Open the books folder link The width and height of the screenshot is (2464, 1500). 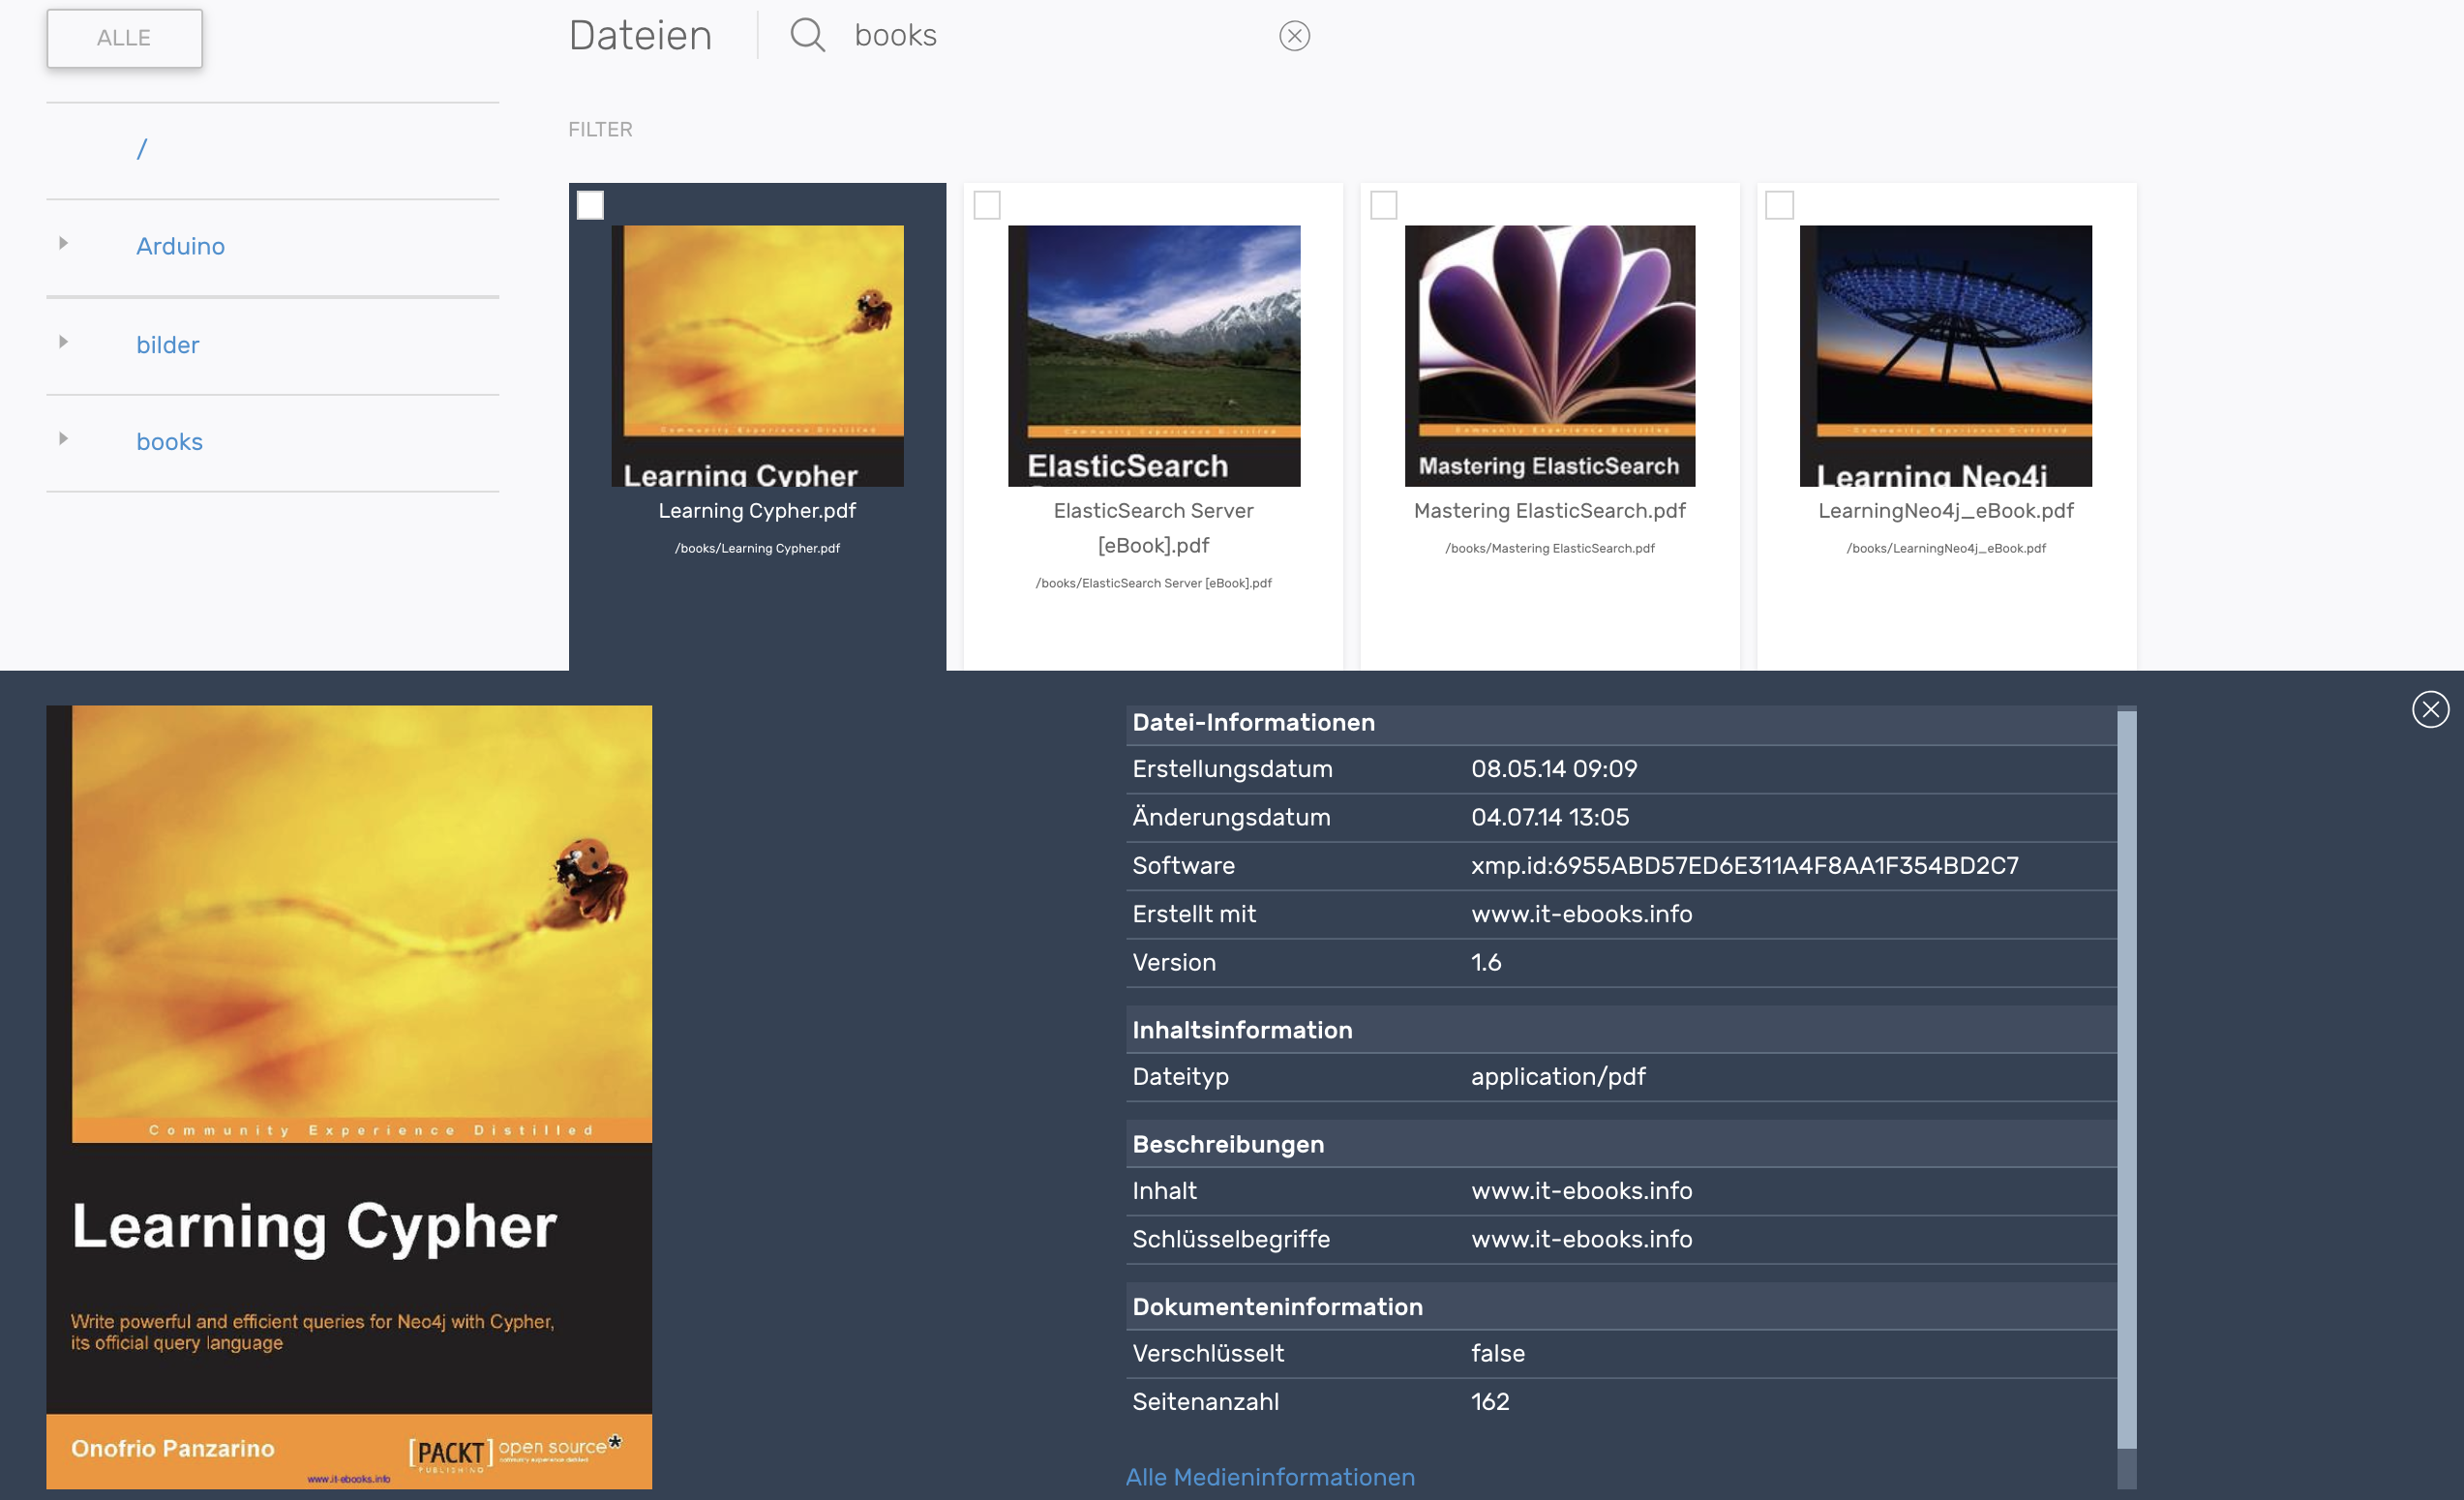coord(169,442)
